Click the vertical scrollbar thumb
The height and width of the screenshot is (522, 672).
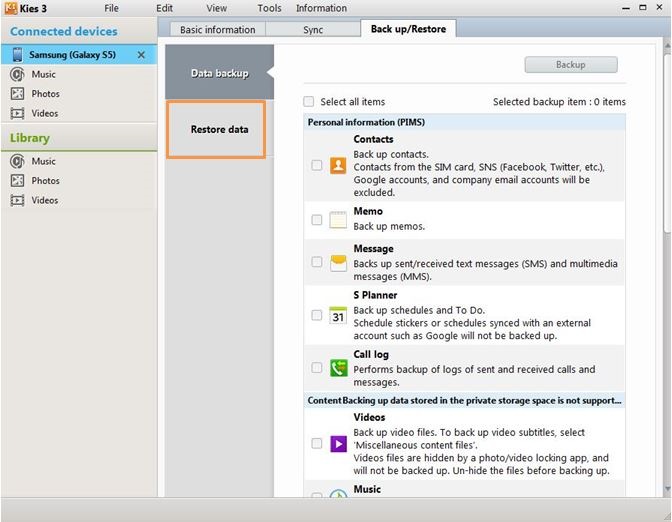(667, 144)
